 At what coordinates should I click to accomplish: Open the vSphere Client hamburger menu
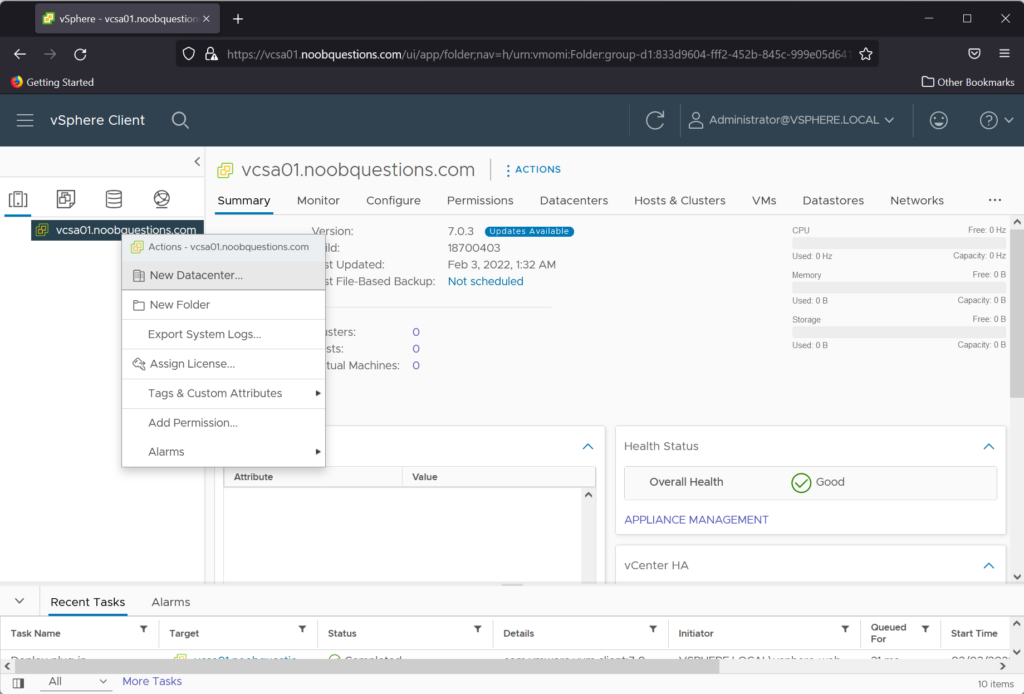25,120
